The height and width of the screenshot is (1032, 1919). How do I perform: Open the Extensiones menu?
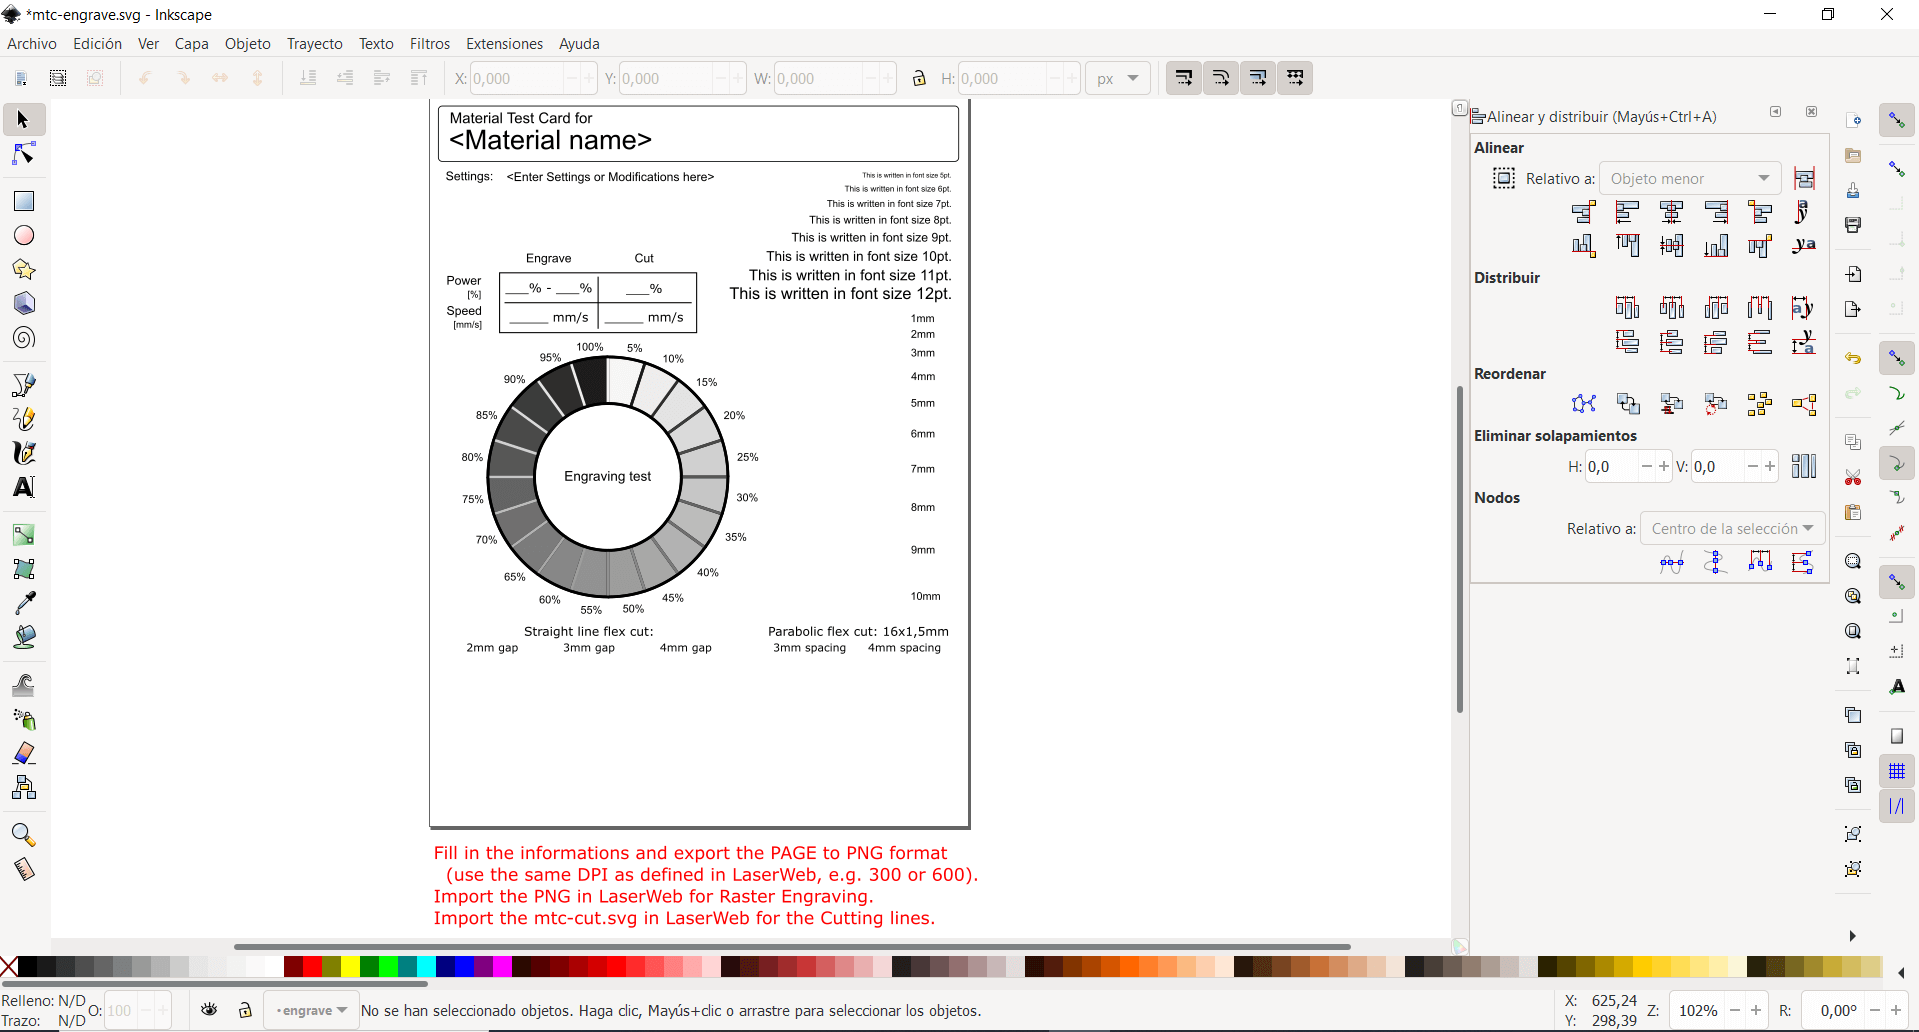(504, 44)
